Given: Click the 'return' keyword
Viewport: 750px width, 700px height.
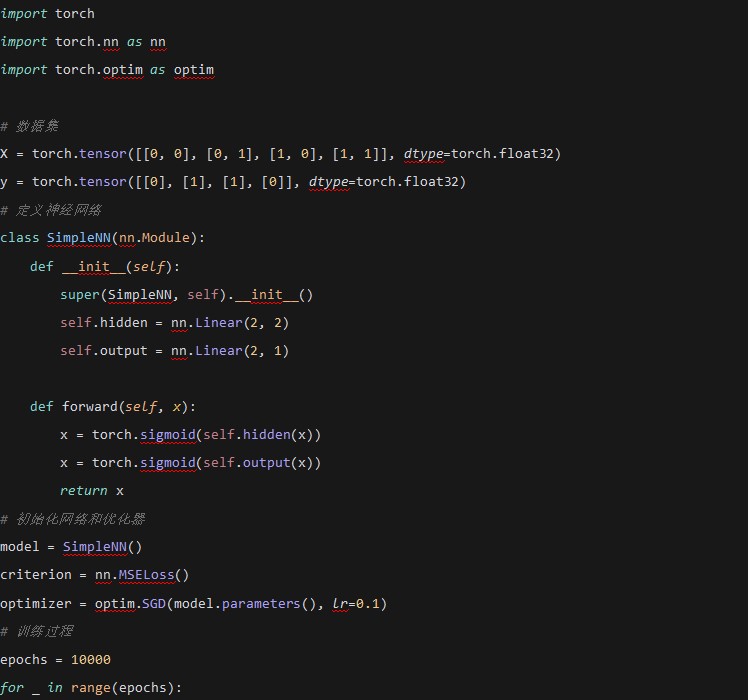Looking at the screenshot, I should pos(83,491).
